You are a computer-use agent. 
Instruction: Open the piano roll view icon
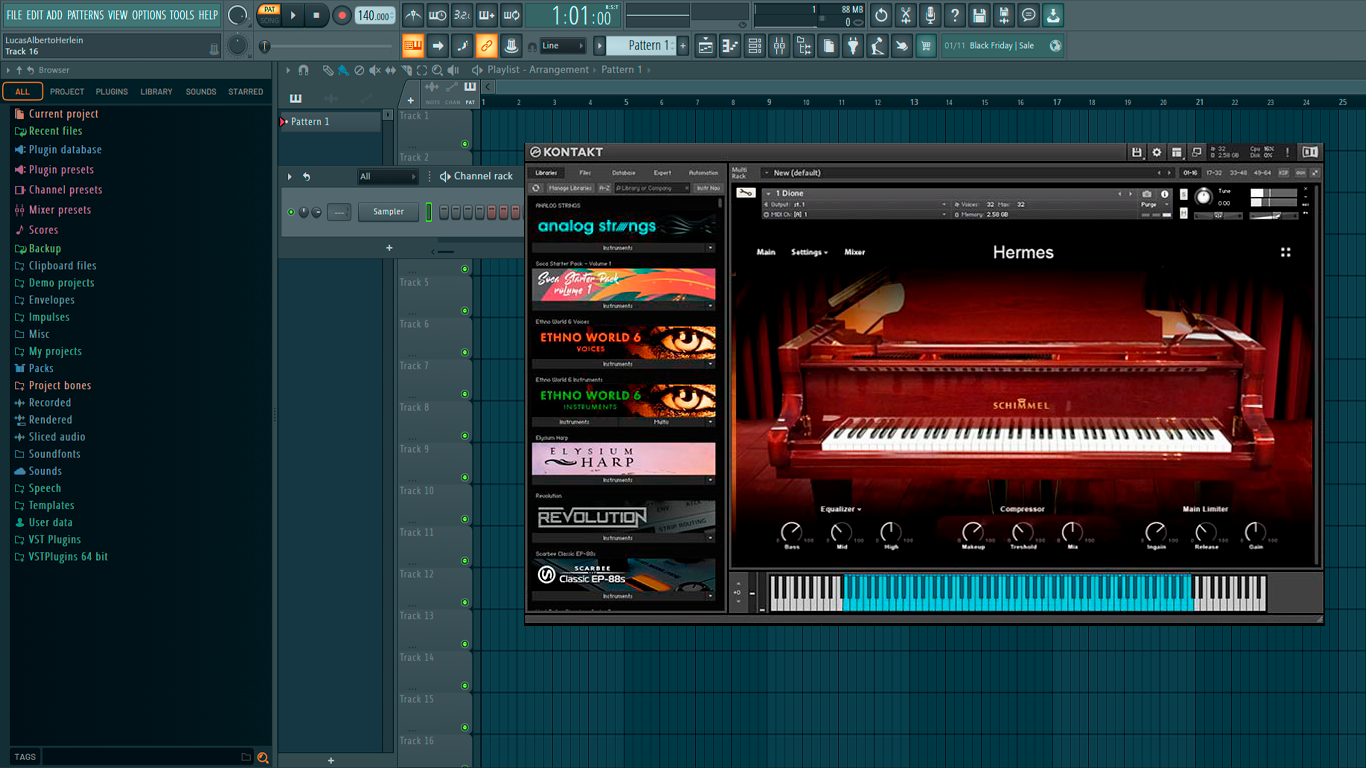[x=730, y=46]
